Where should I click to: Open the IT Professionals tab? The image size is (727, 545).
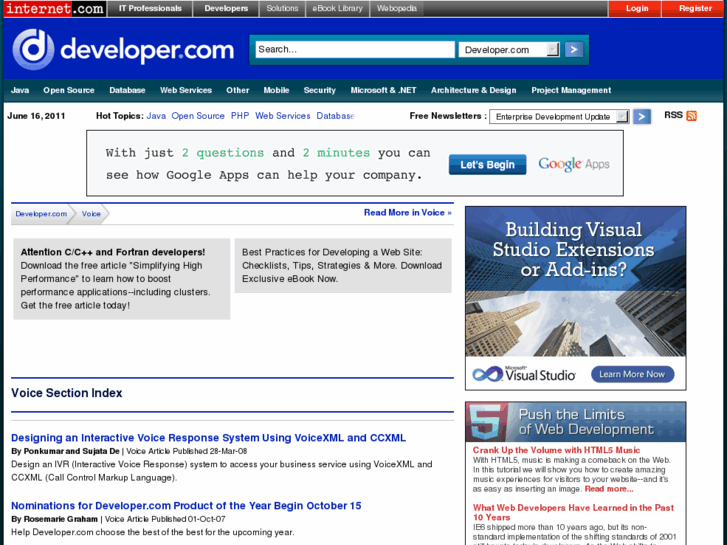pyautogui.click(x=150, y=8)
